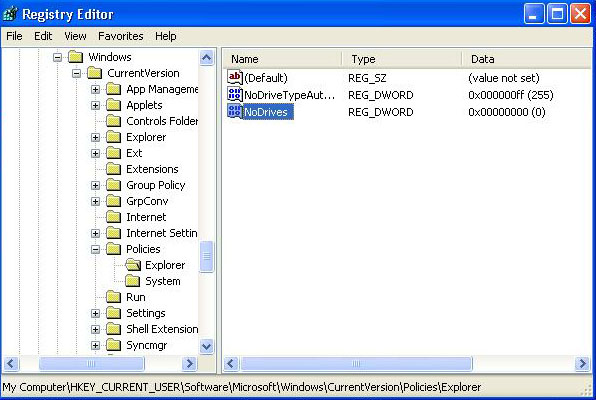The image size is (596, 400).
Task: Click the App Management folder icon
Action: [x=113, y=89]
